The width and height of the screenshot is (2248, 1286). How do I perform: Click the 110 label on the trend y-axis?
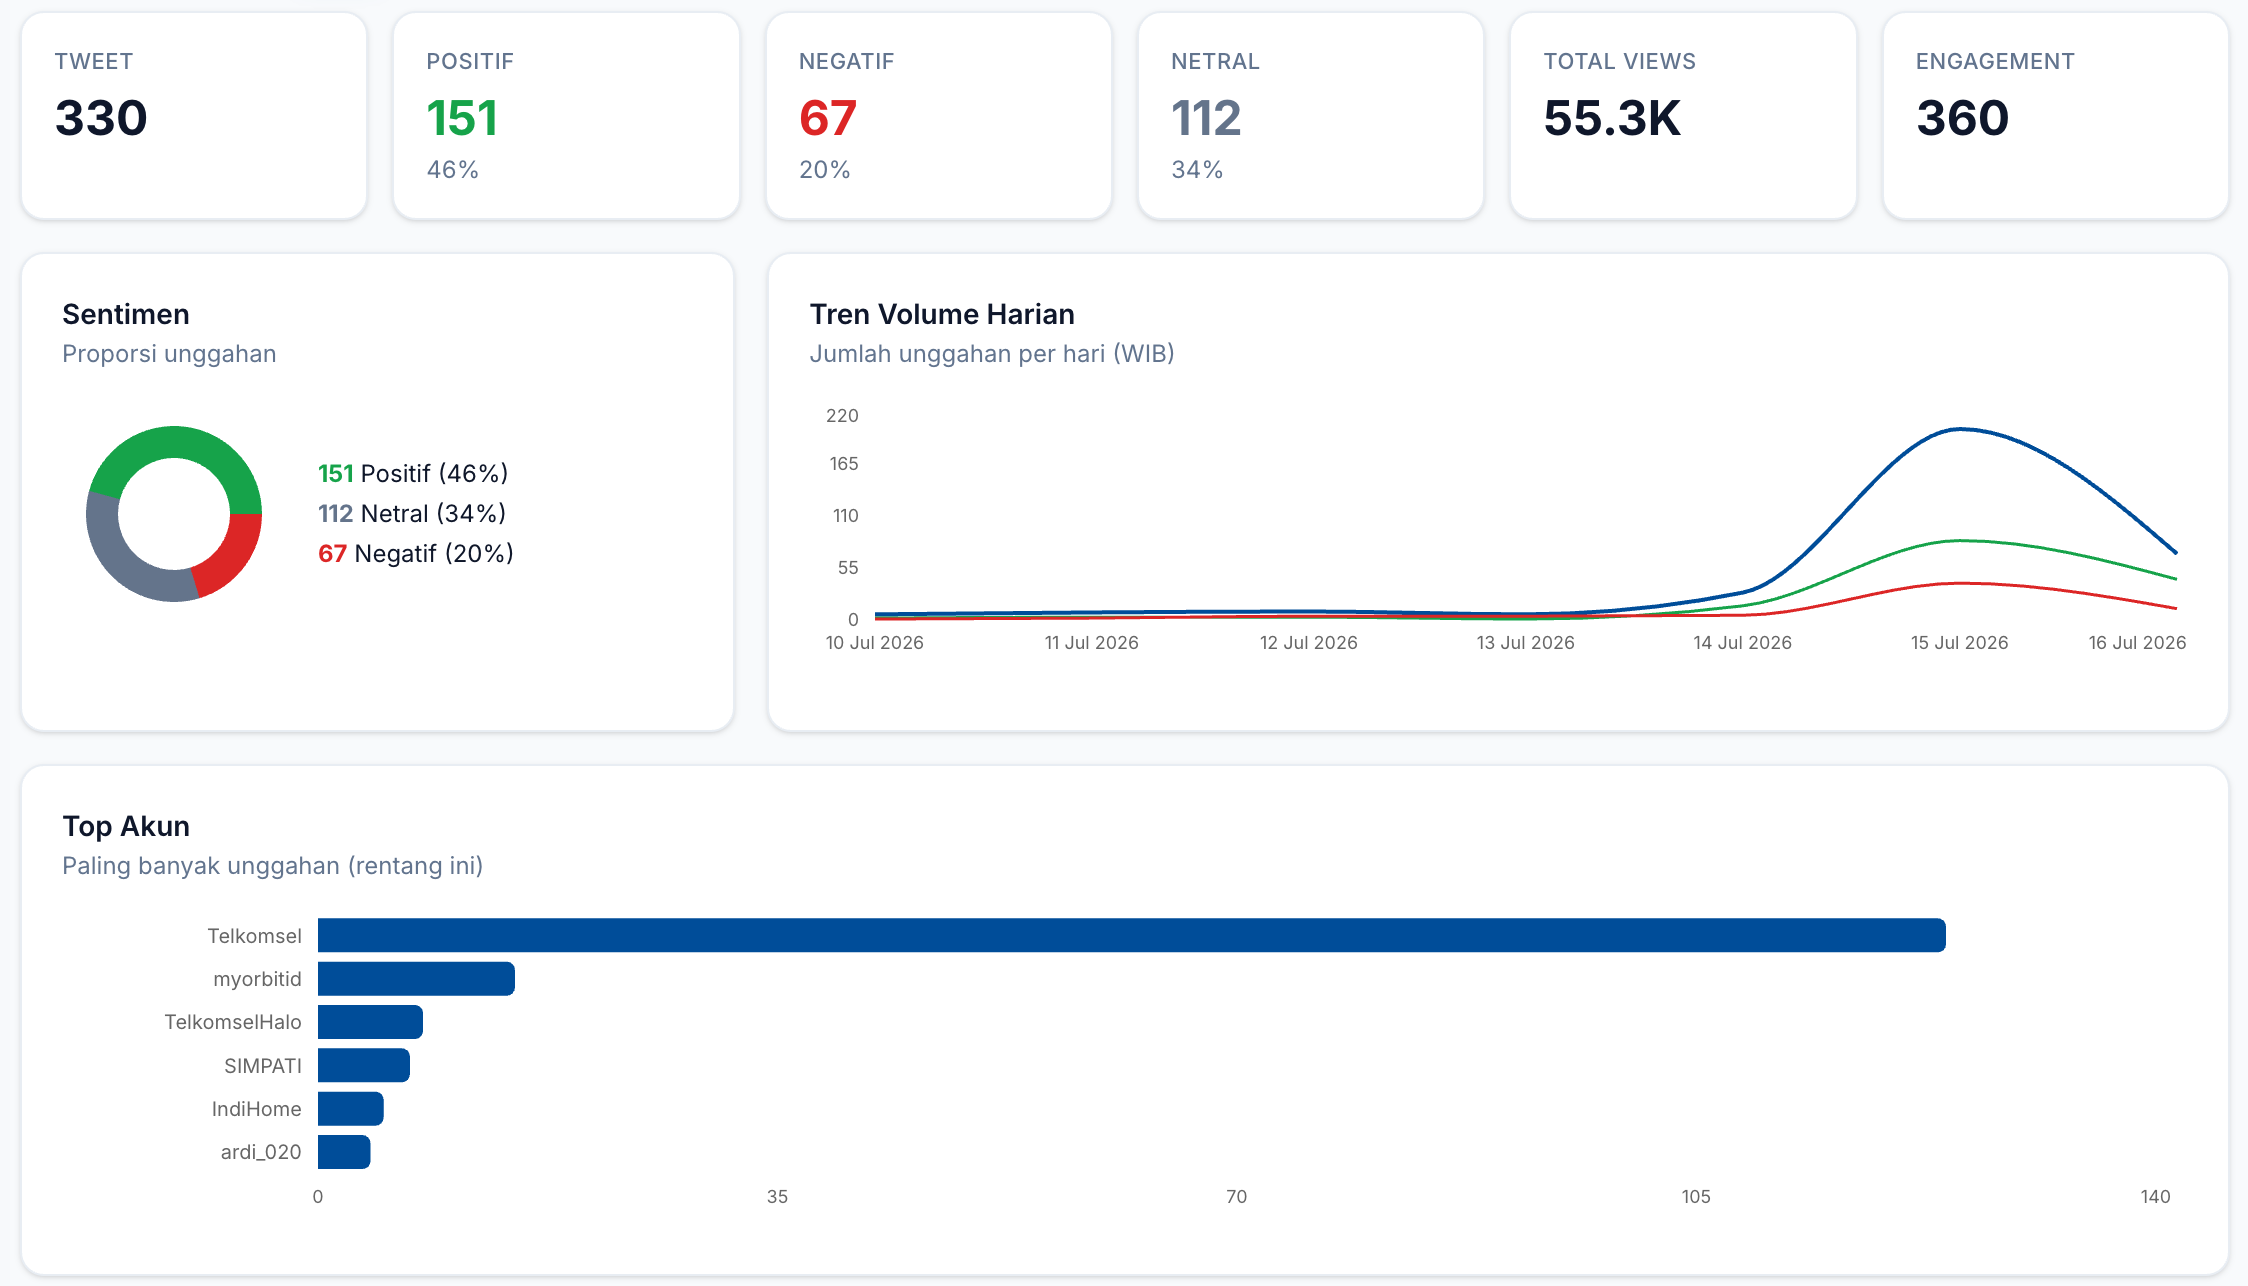(x=846, y=516)
